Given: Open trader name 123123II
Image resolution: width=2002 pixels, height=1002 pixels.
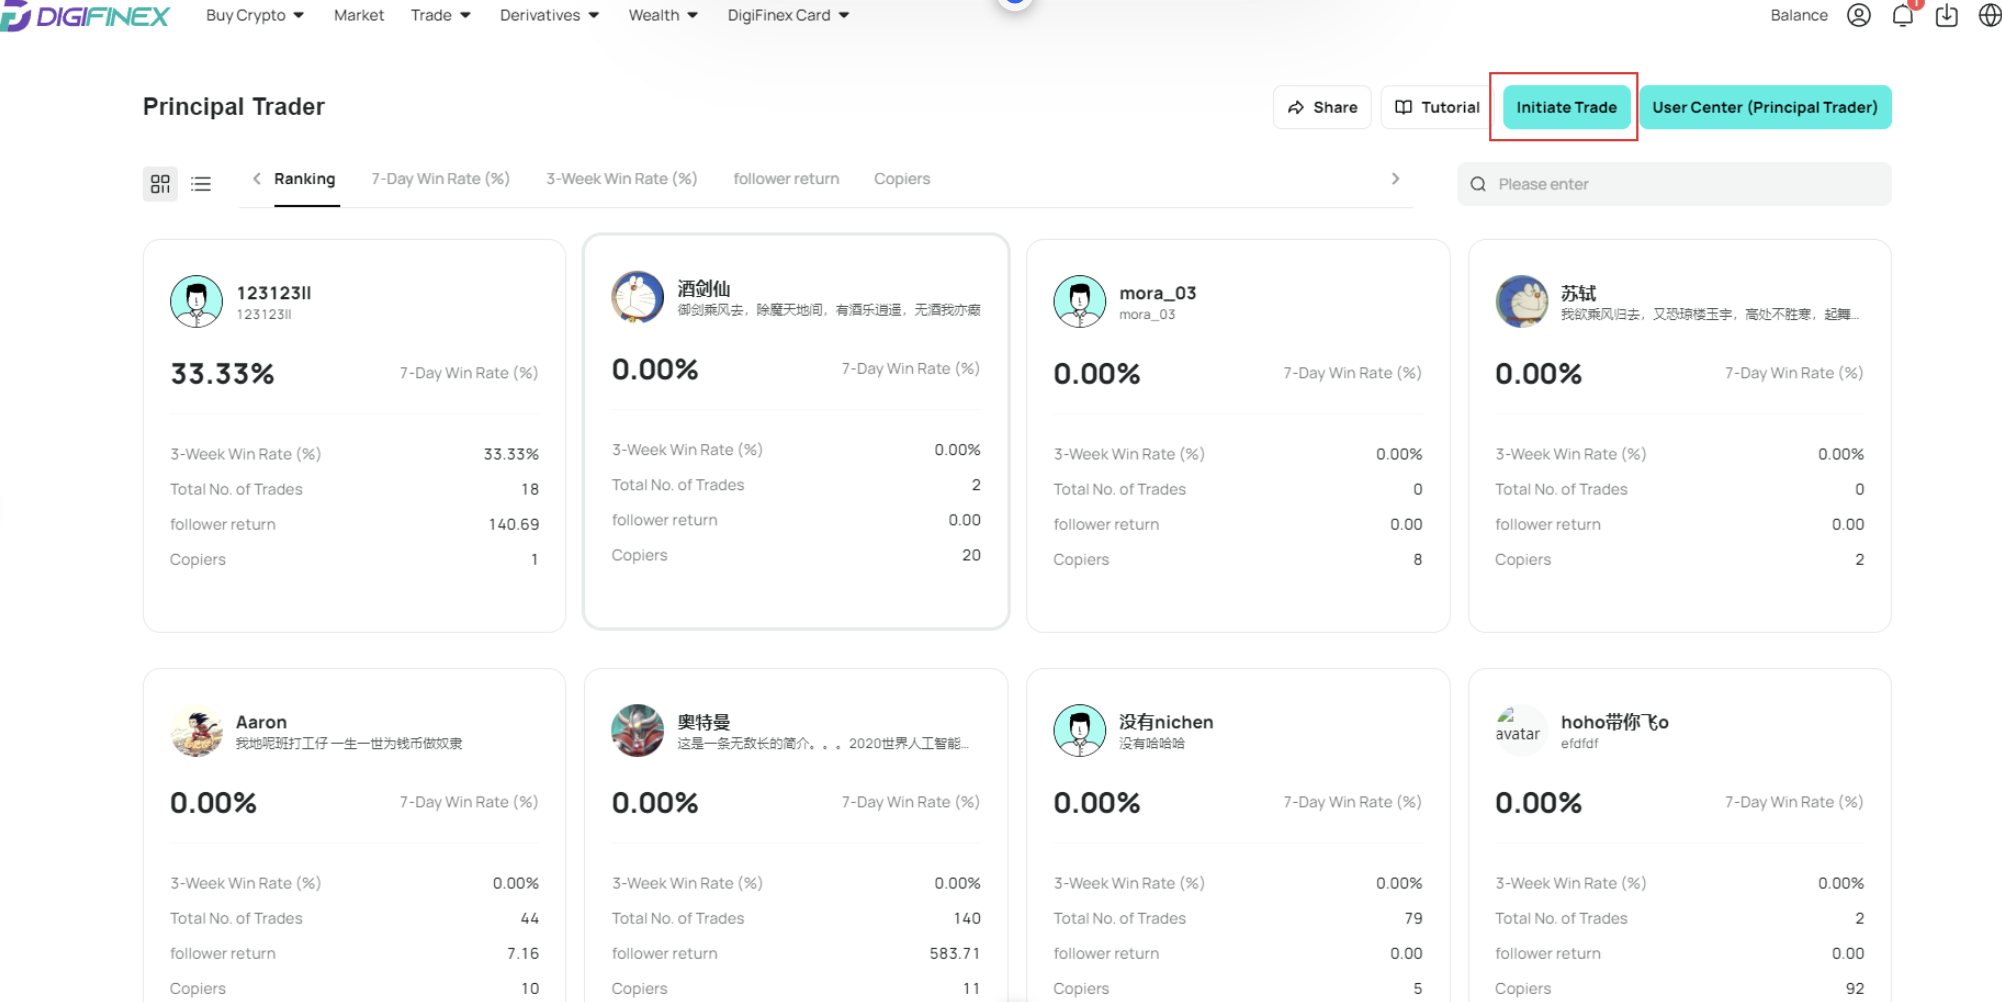Looking at the screenshot, I should click(x=274, y=293).
